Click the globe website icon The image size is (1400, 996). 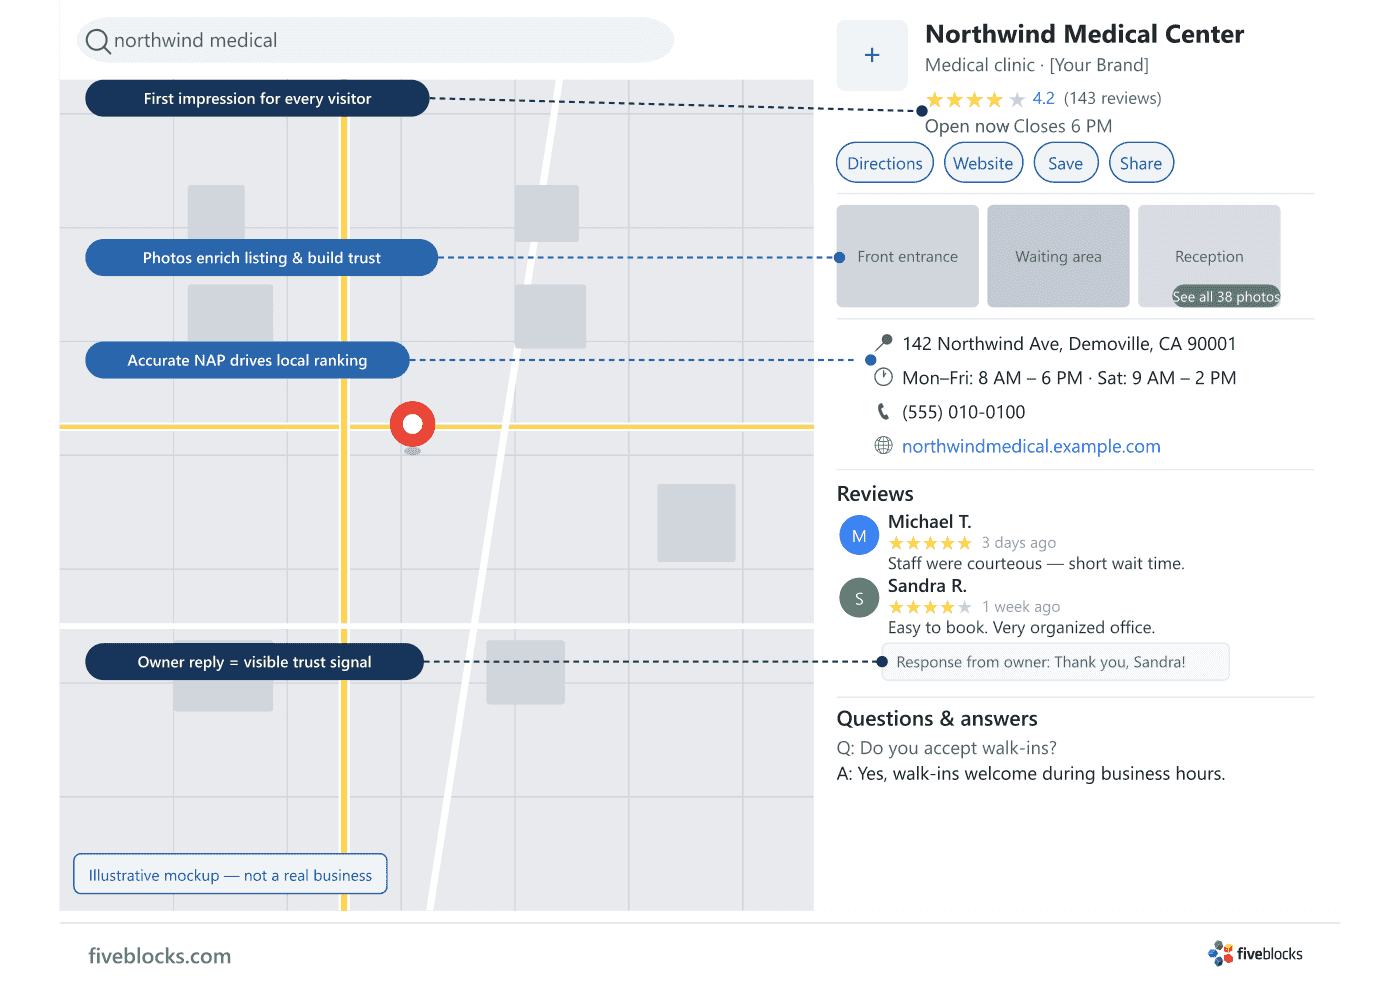[883, 445]
